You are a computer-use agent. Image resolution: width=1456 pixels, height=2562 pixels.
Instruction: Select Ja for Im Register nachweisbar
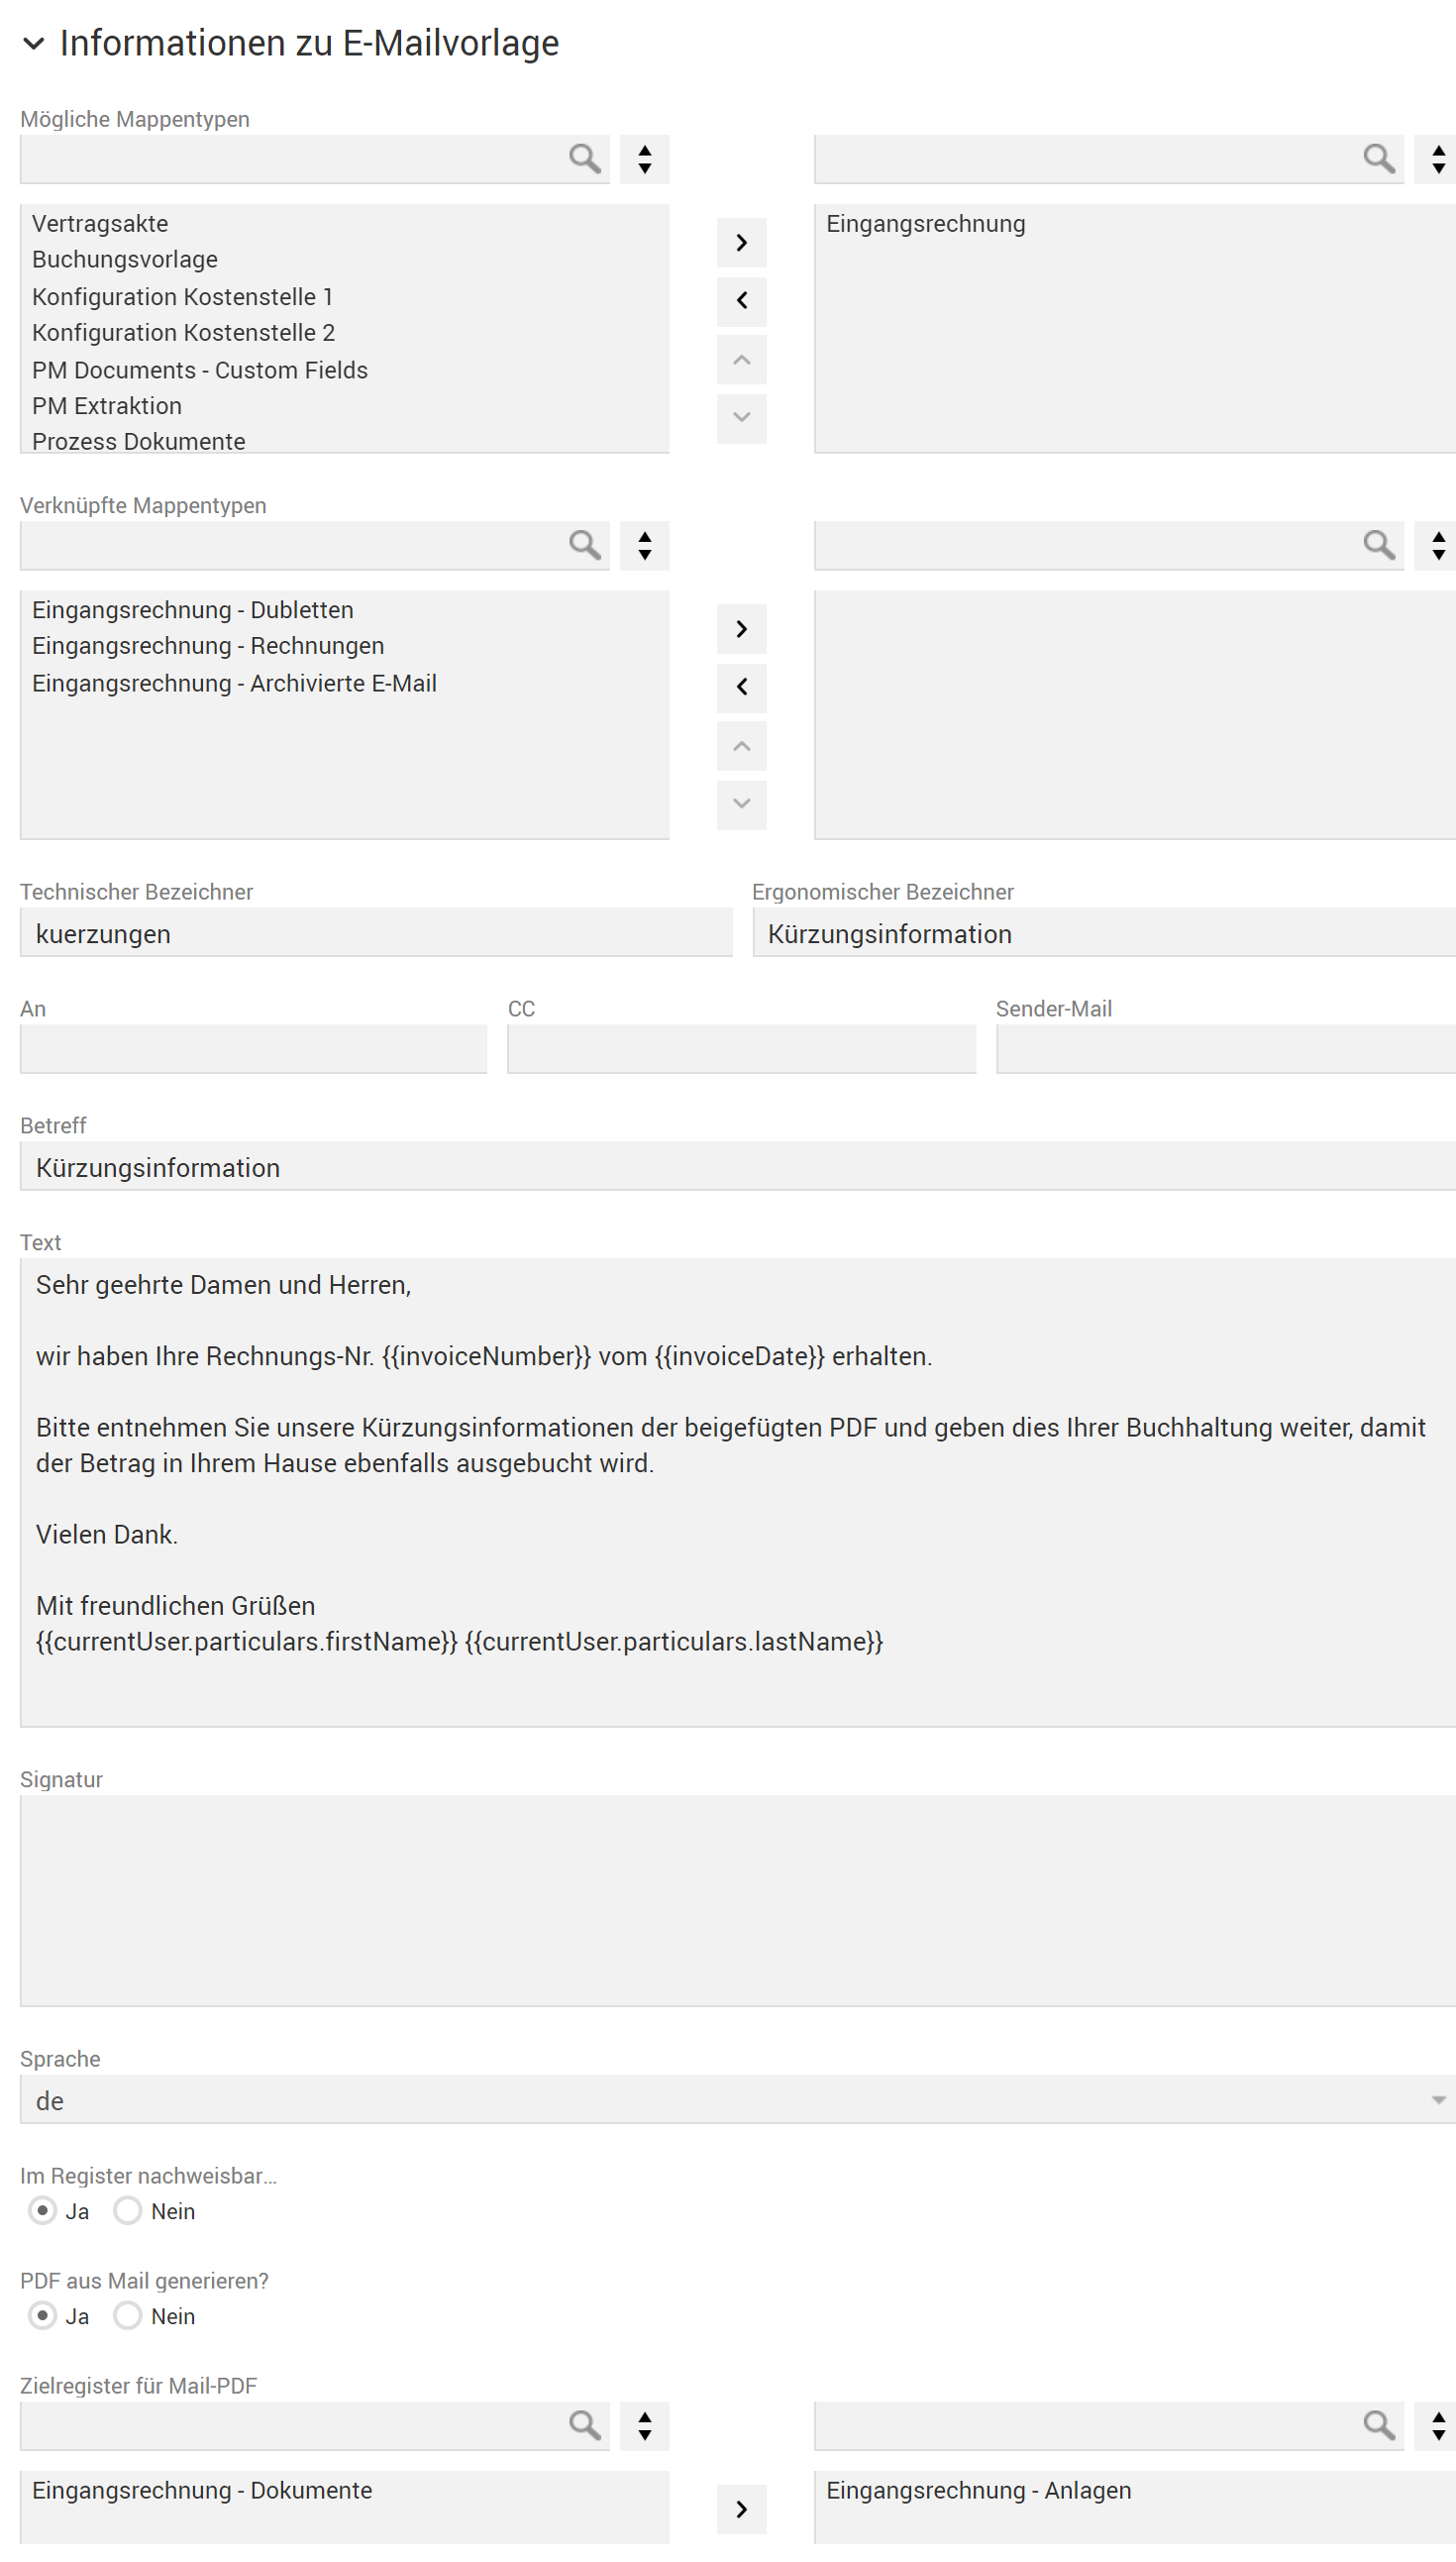(x=42, y=2210)
